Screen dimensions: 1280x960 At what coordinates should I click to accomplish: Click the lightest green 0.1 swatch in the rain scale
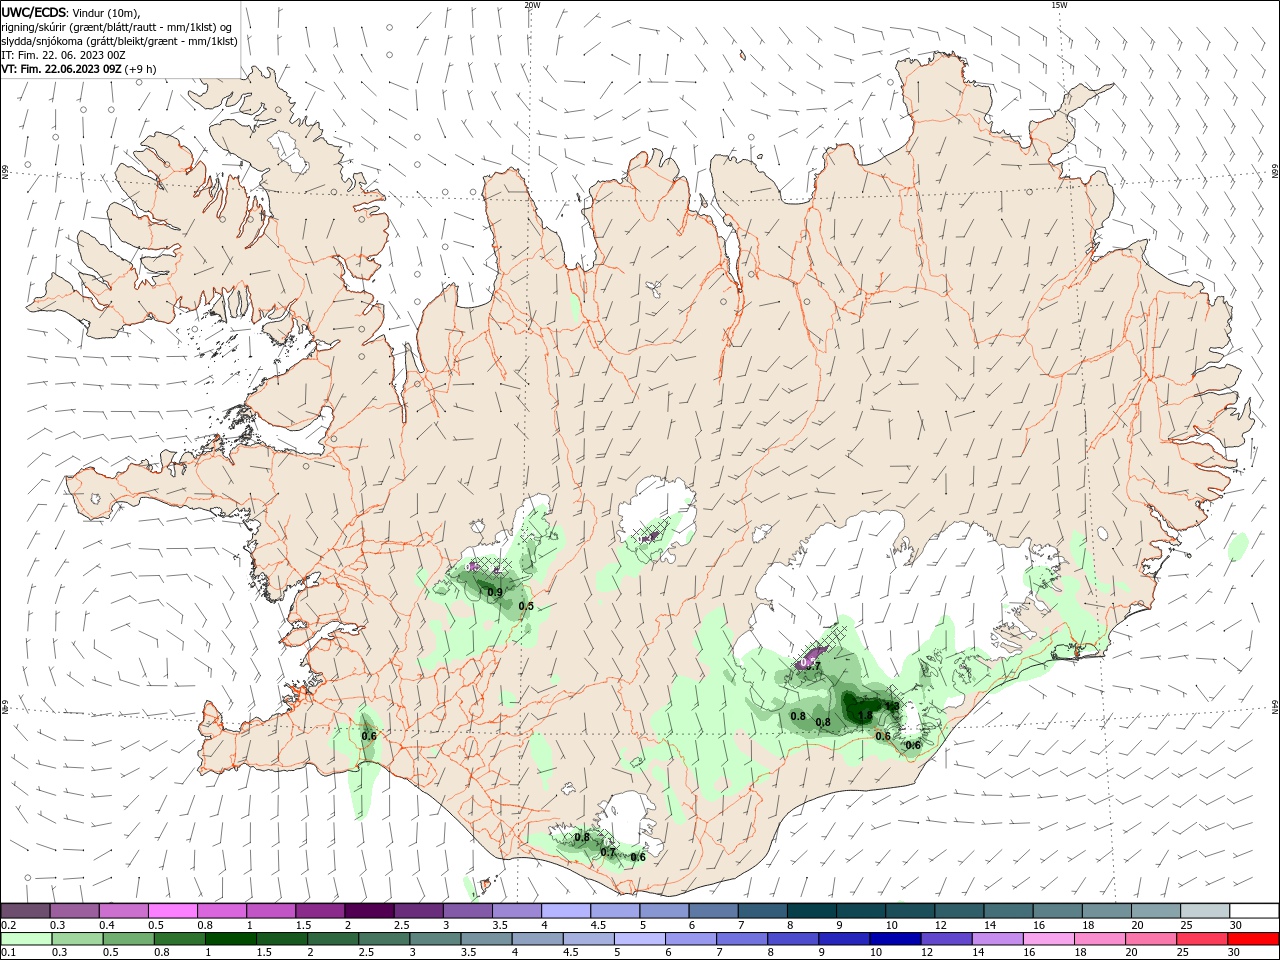coord(26,939)
